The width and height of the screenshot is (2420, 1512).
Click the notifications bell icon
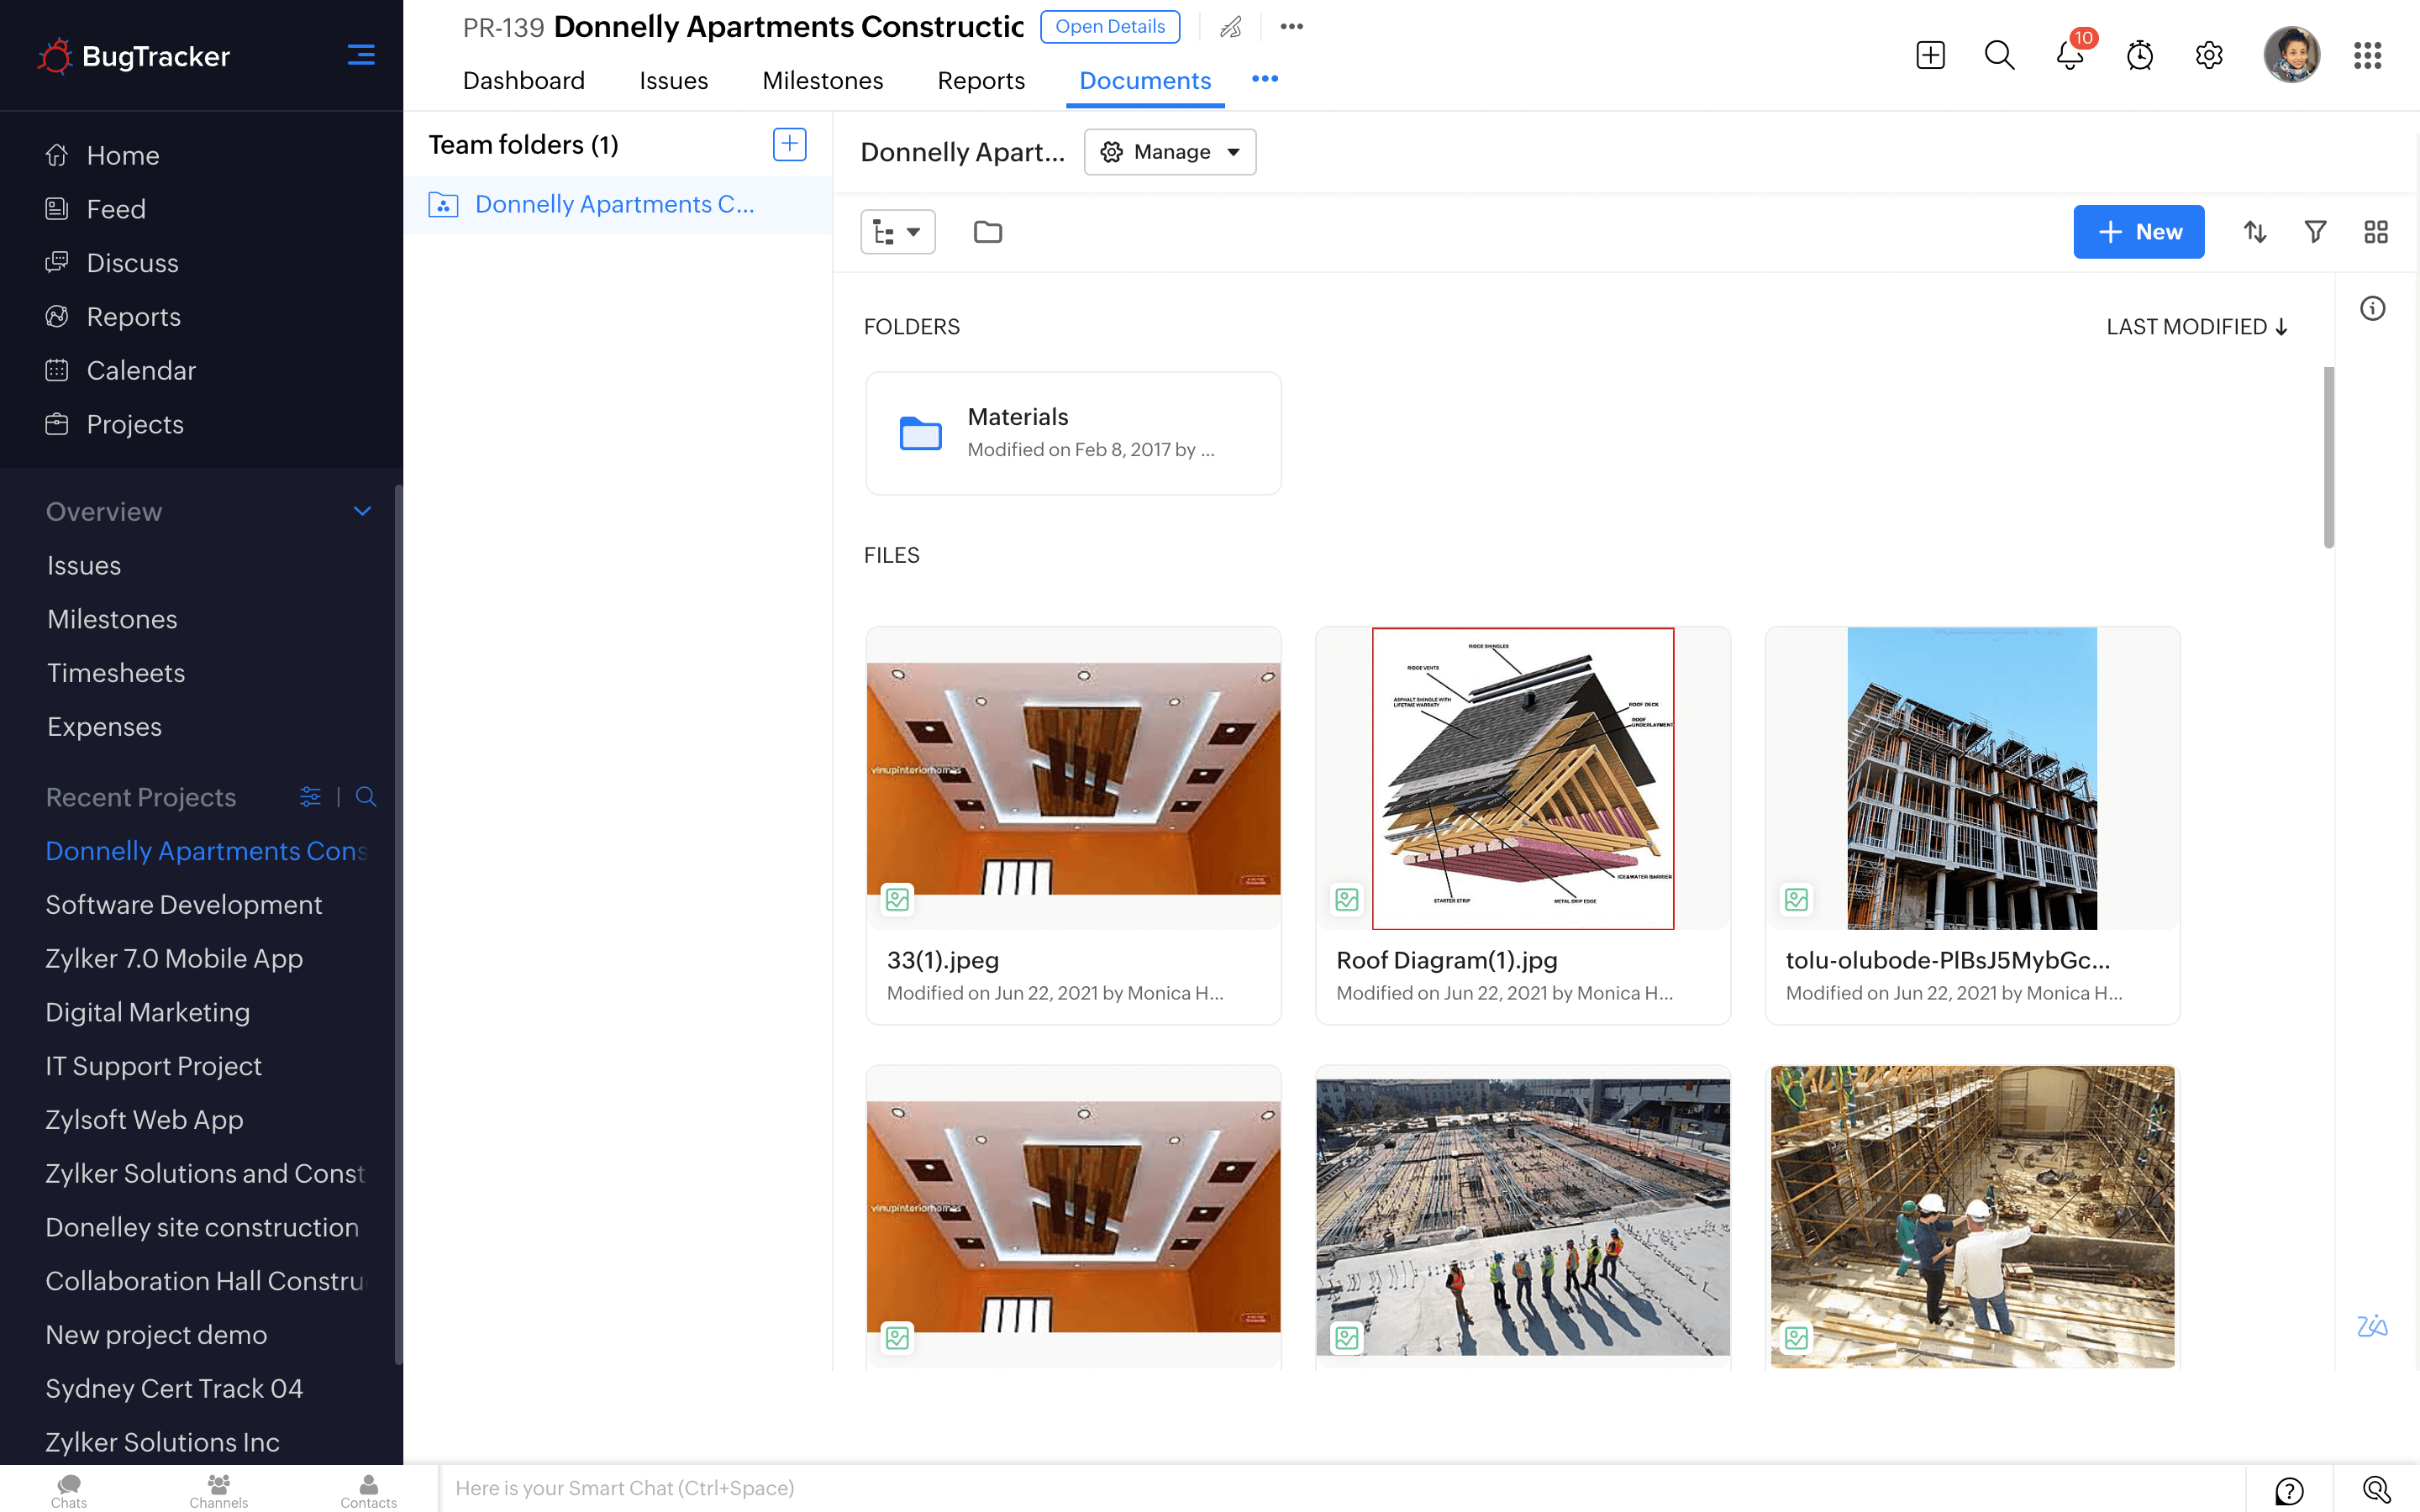click(2069, 55)
